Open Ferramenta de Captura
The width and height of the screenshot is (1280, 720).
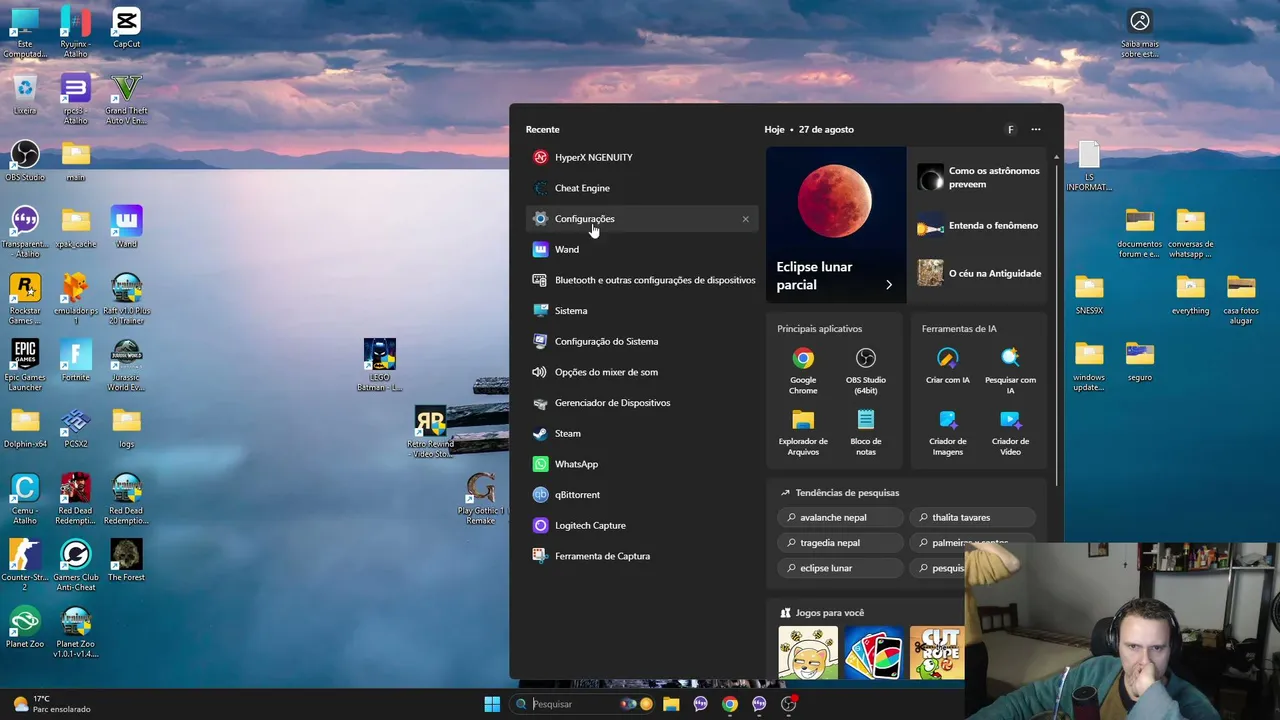(x=642, y=556)
